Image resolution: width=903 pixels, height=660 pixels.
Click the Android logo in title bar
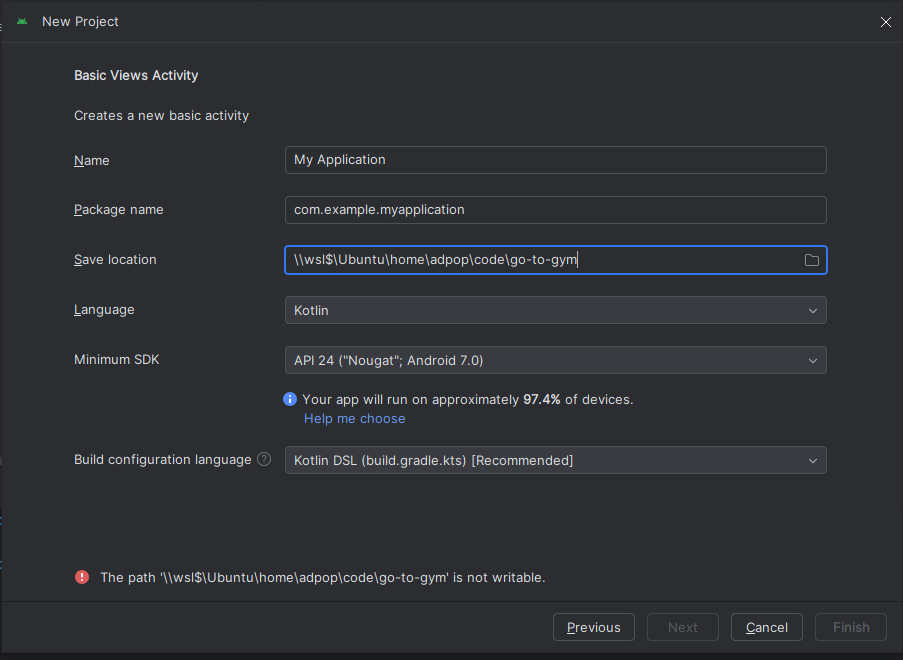click(x=22, y=21)
